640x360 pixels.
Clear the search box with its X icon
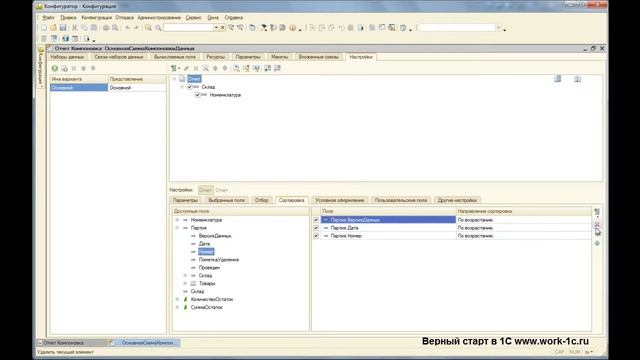pos(222,28)
